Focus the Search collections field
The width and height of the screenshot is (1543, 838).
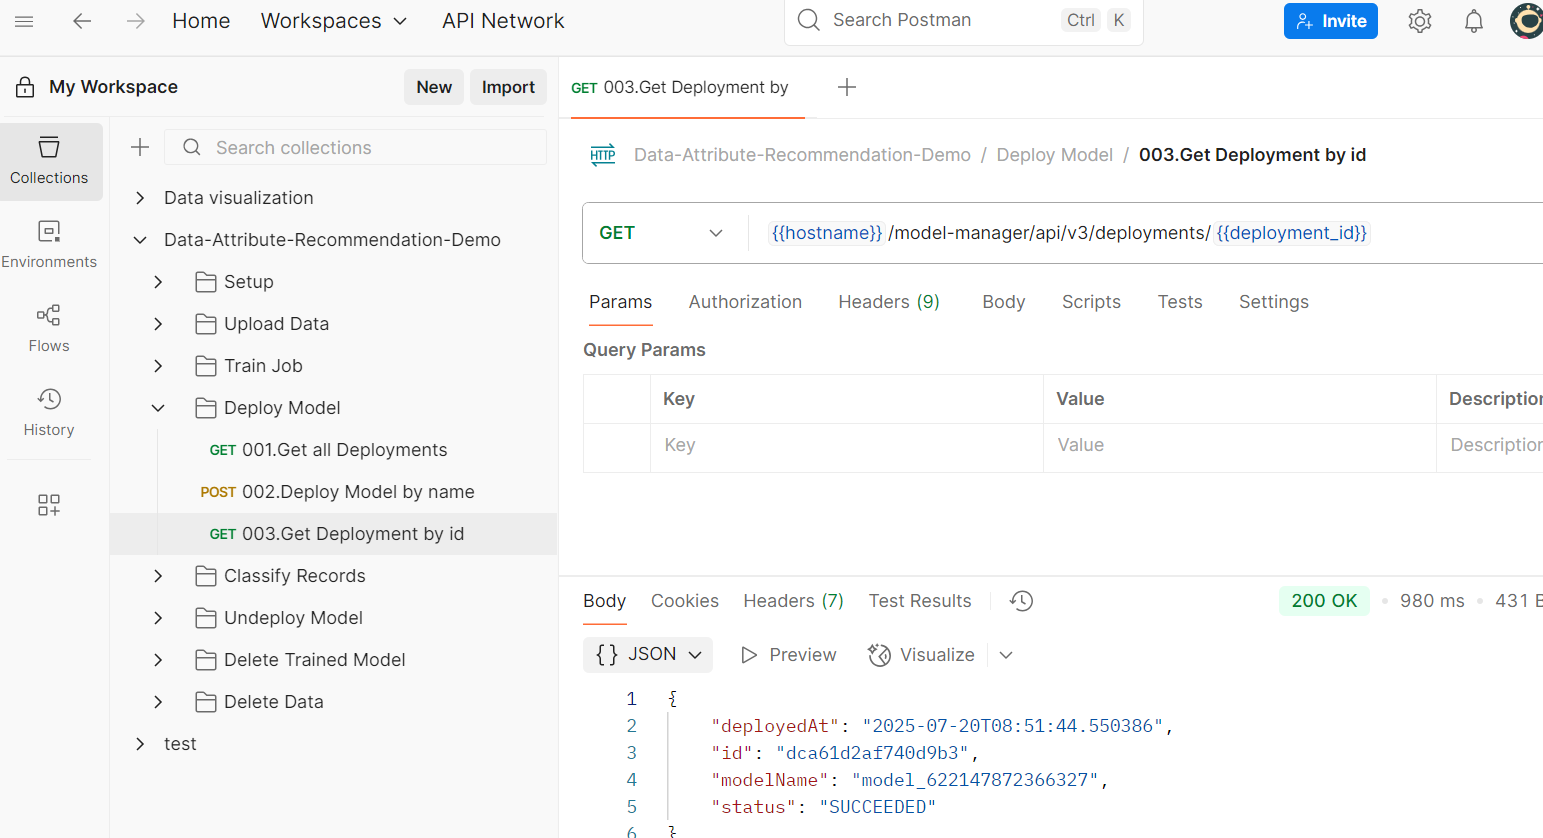355,147
